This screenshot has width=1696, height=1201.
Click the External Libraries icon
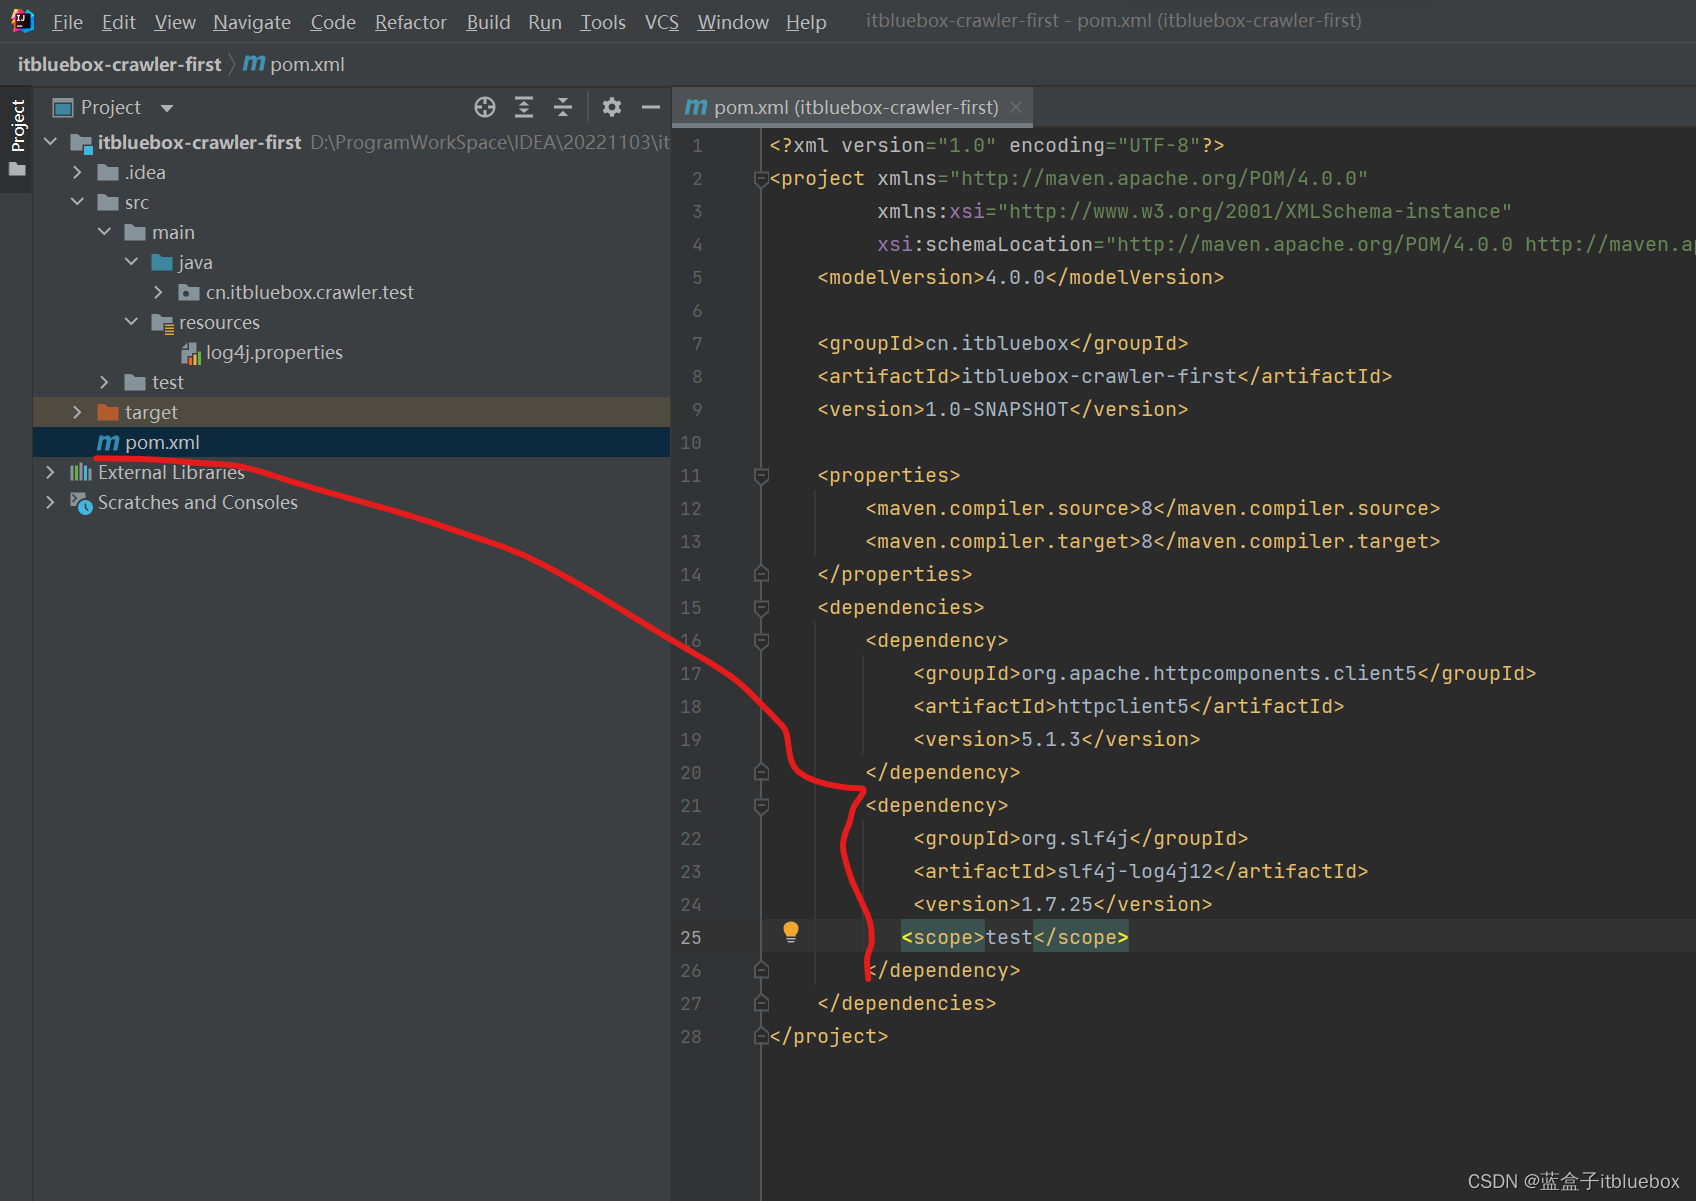click(x=81, y=472)
